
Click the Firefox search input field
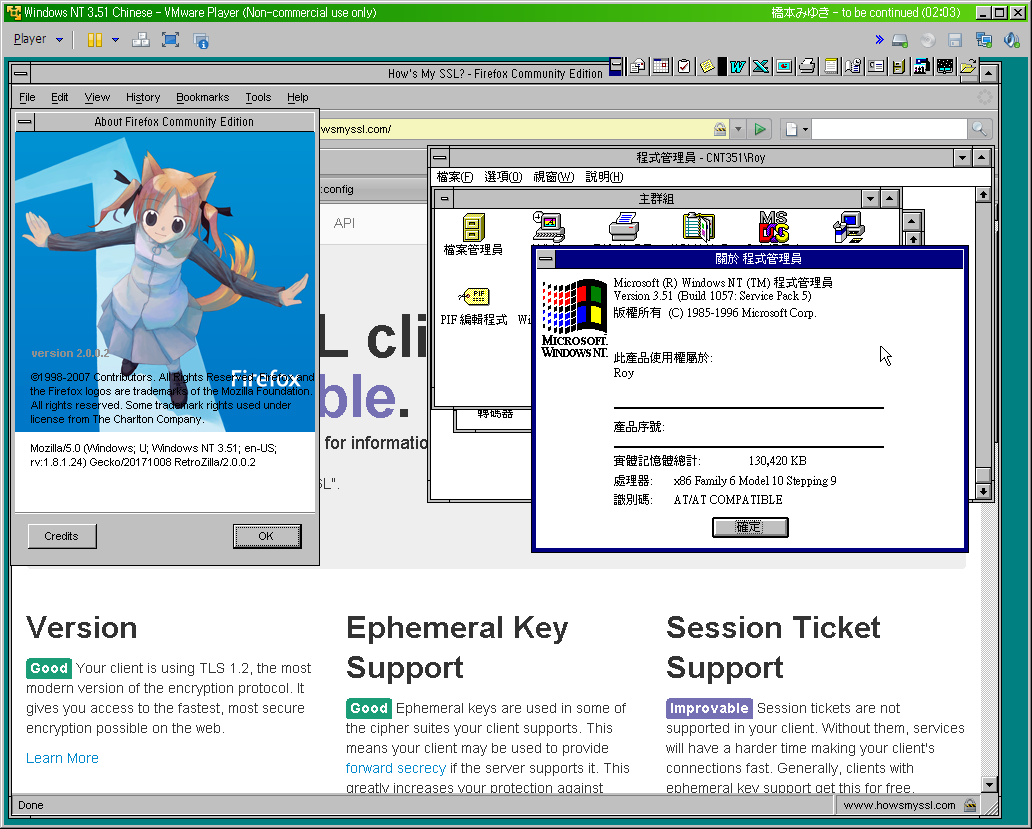tap(889, 129)
